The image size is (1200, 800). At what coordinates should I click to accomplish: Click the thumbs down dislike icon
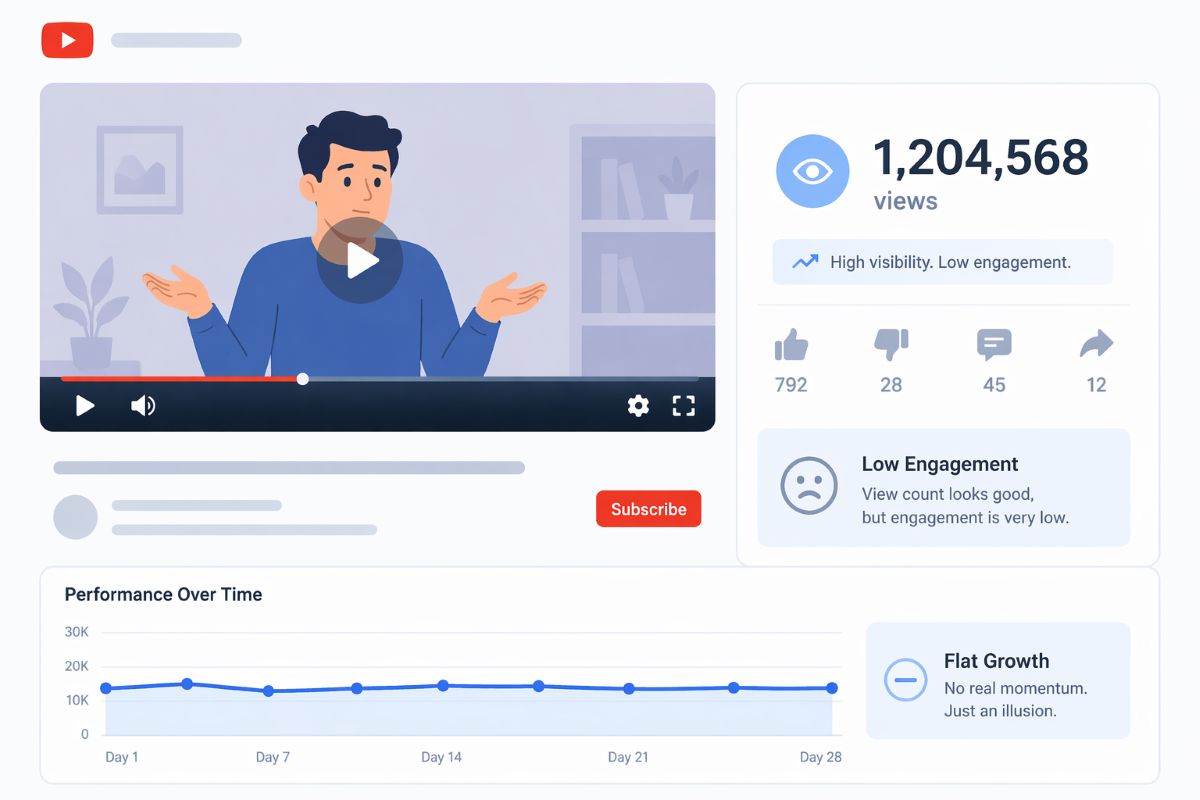pos(891,345)
